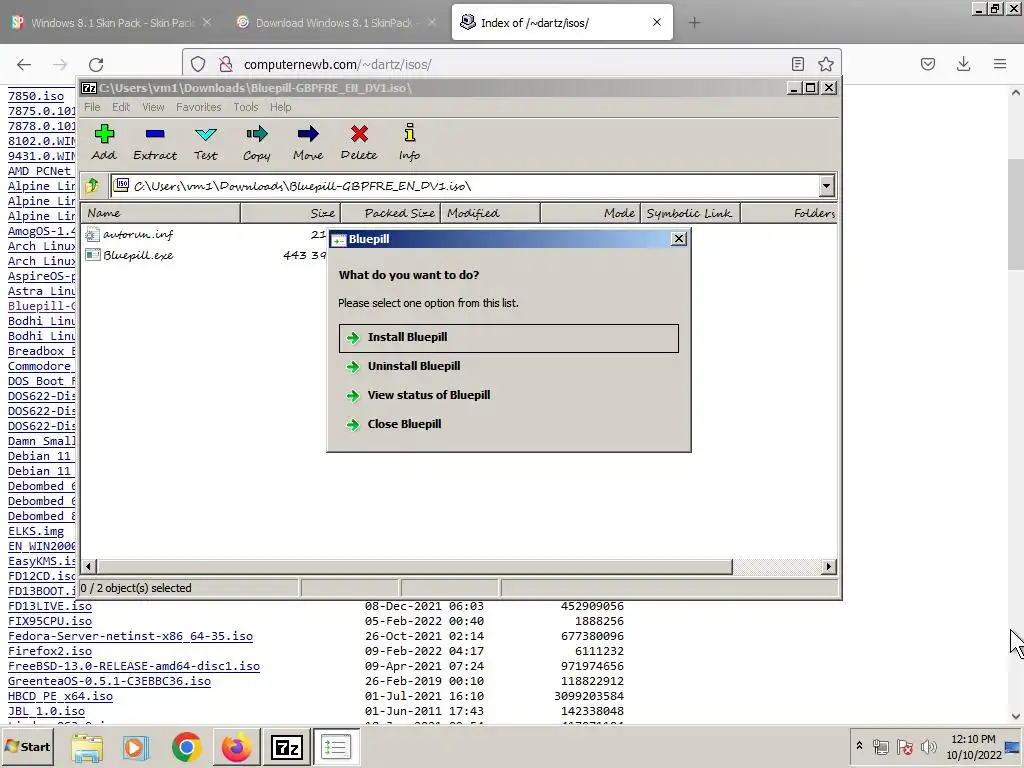Viewport: 1024px width, 768px height.
Task: Click the Extract toolbar icon in 7-Zip
Action: tap(155, 135)
